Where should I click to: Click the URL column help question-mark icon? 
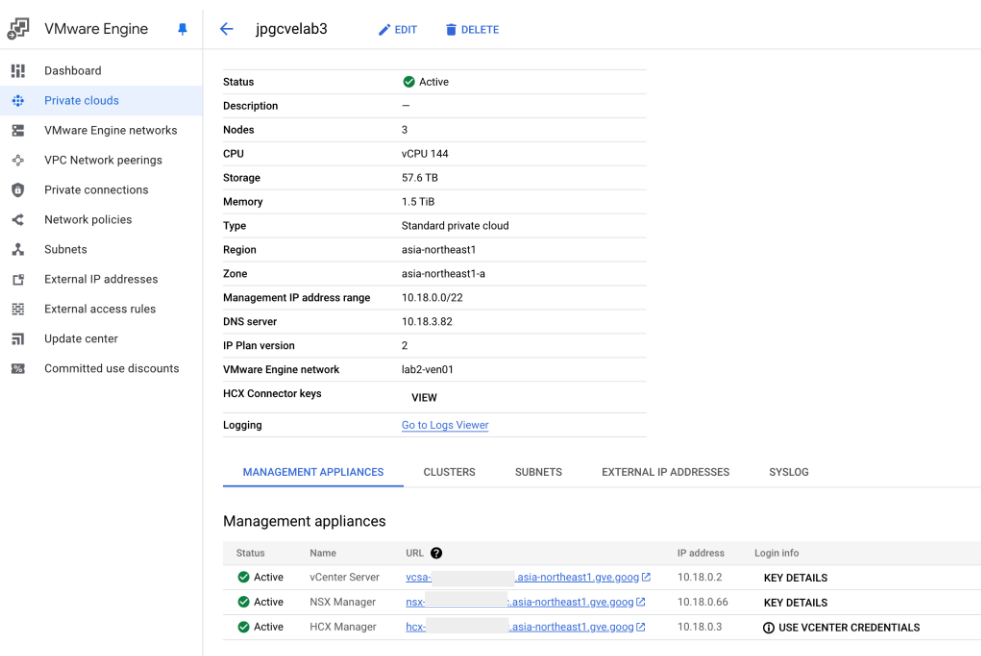pos(436,553)
